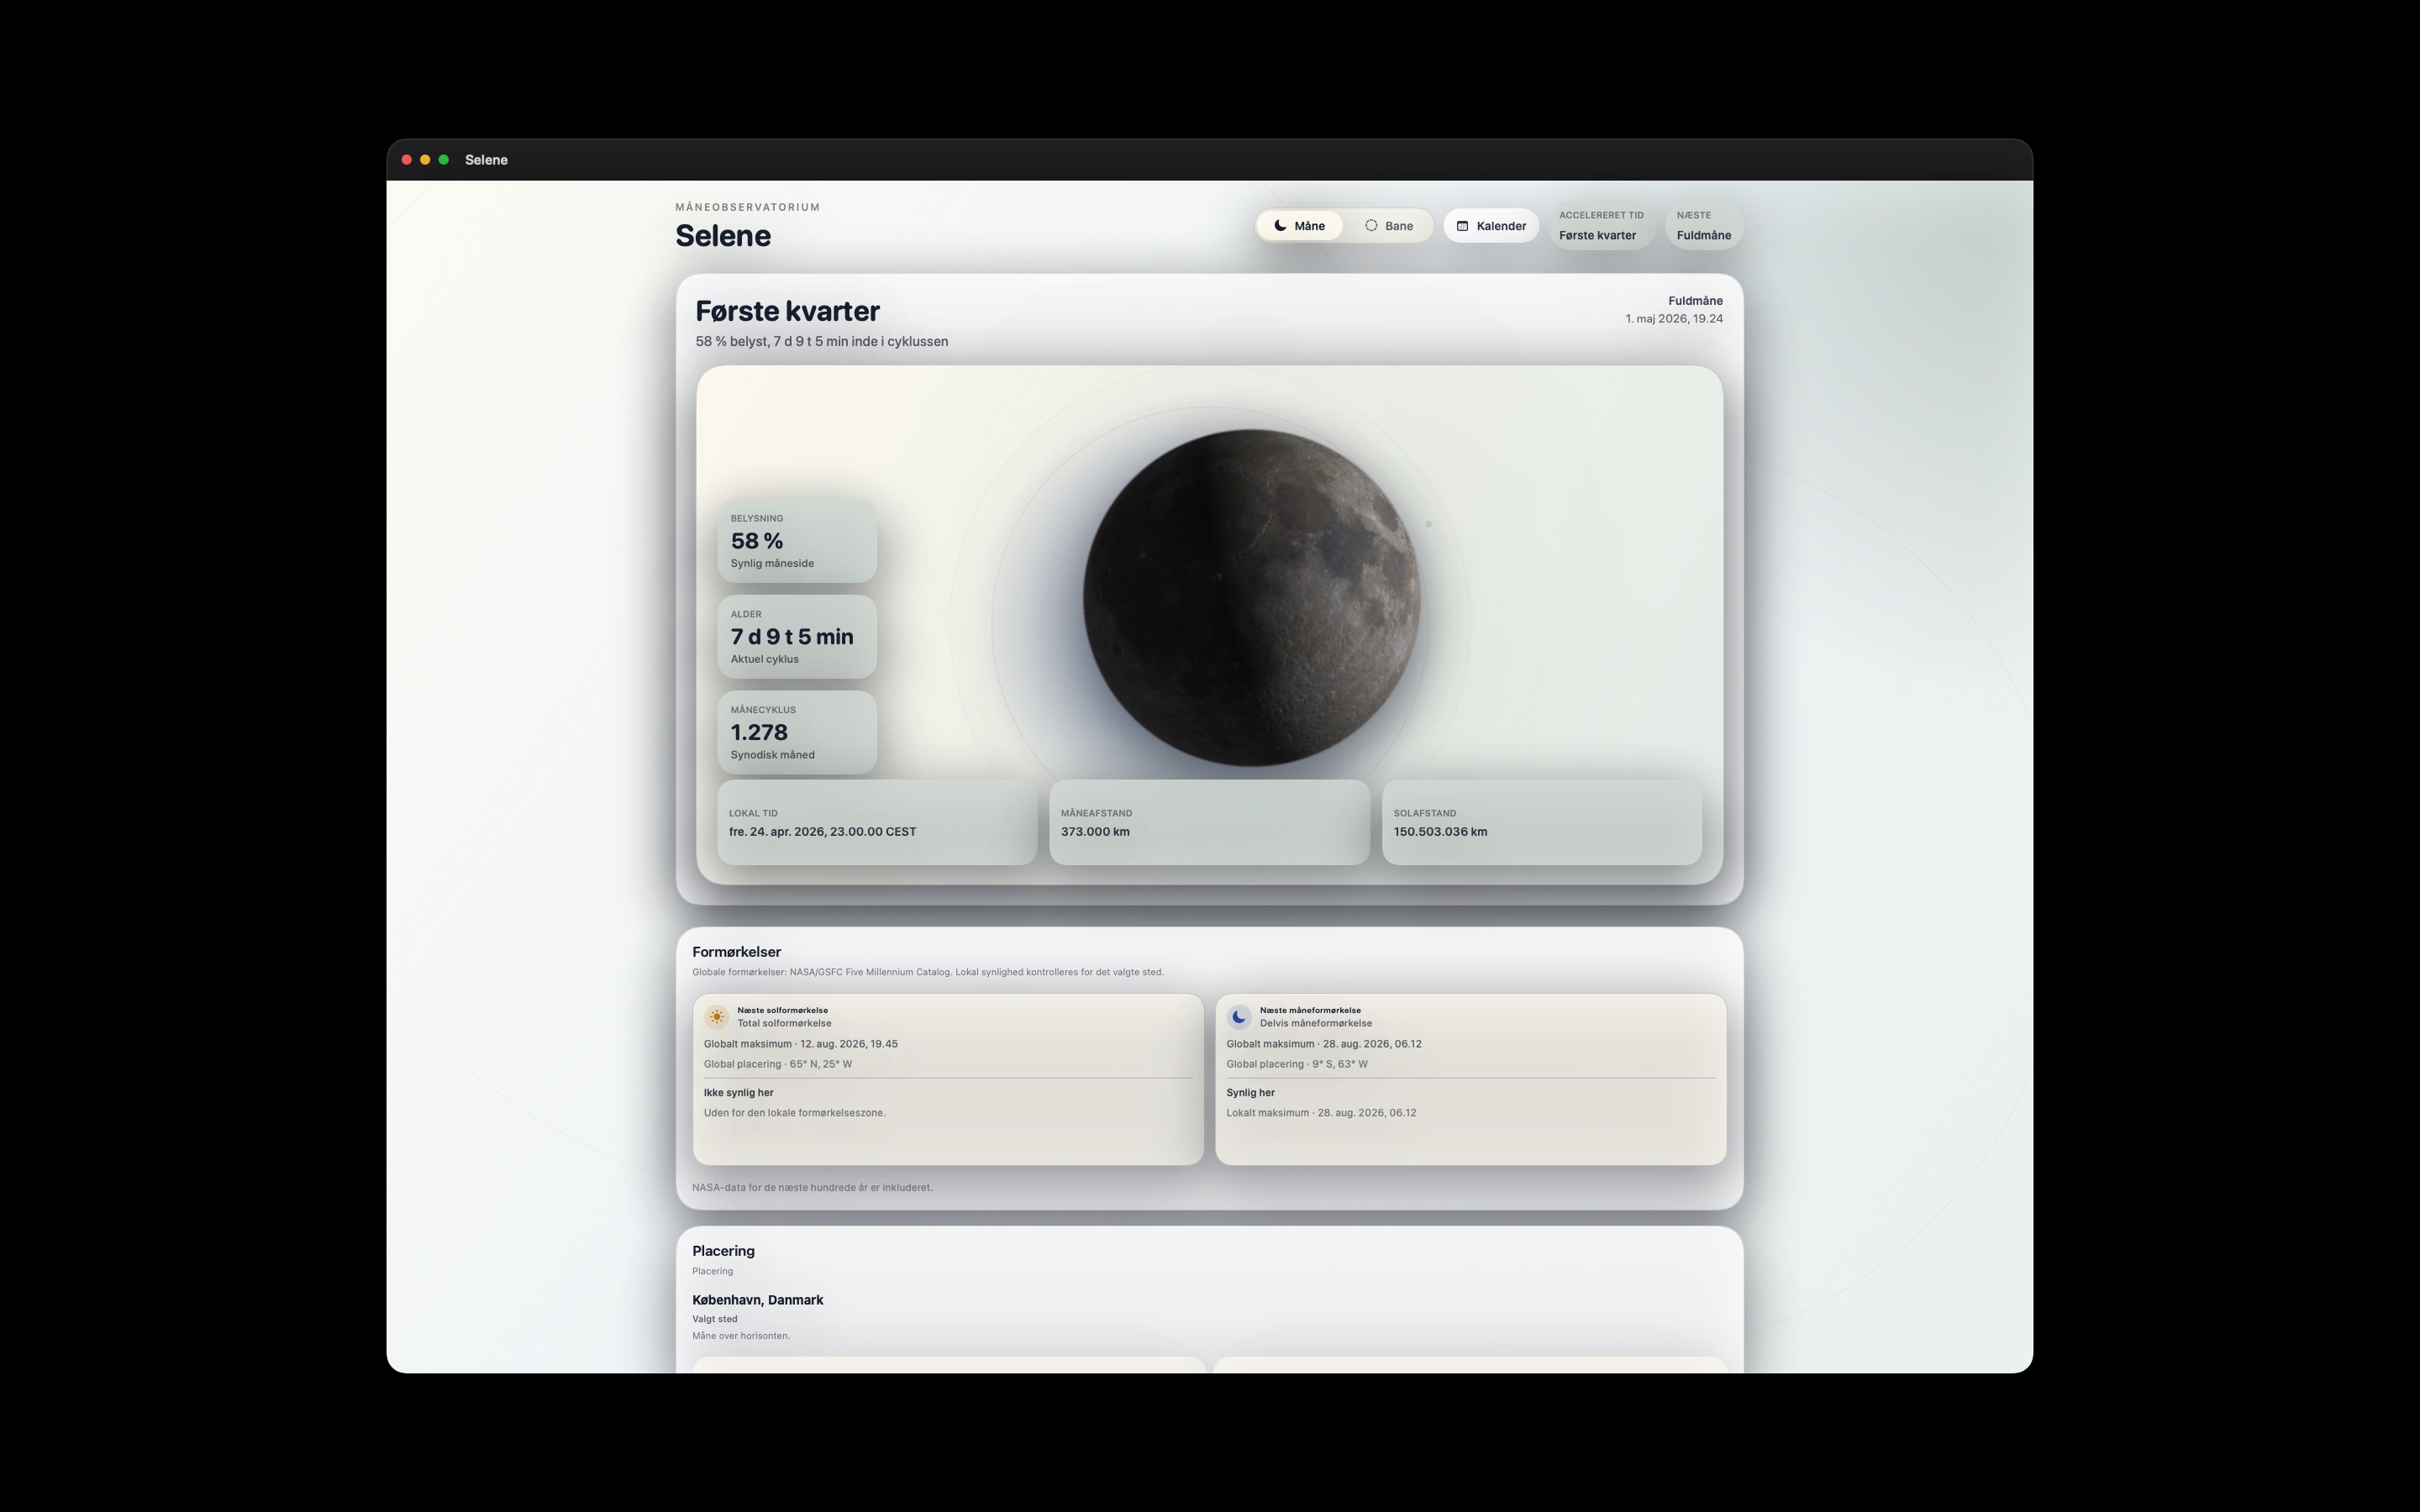This screenshot has height=1512, width=2420.
Task: Click the Delvis måneformørkelse type label
Action: (x=1316, y=1023)
